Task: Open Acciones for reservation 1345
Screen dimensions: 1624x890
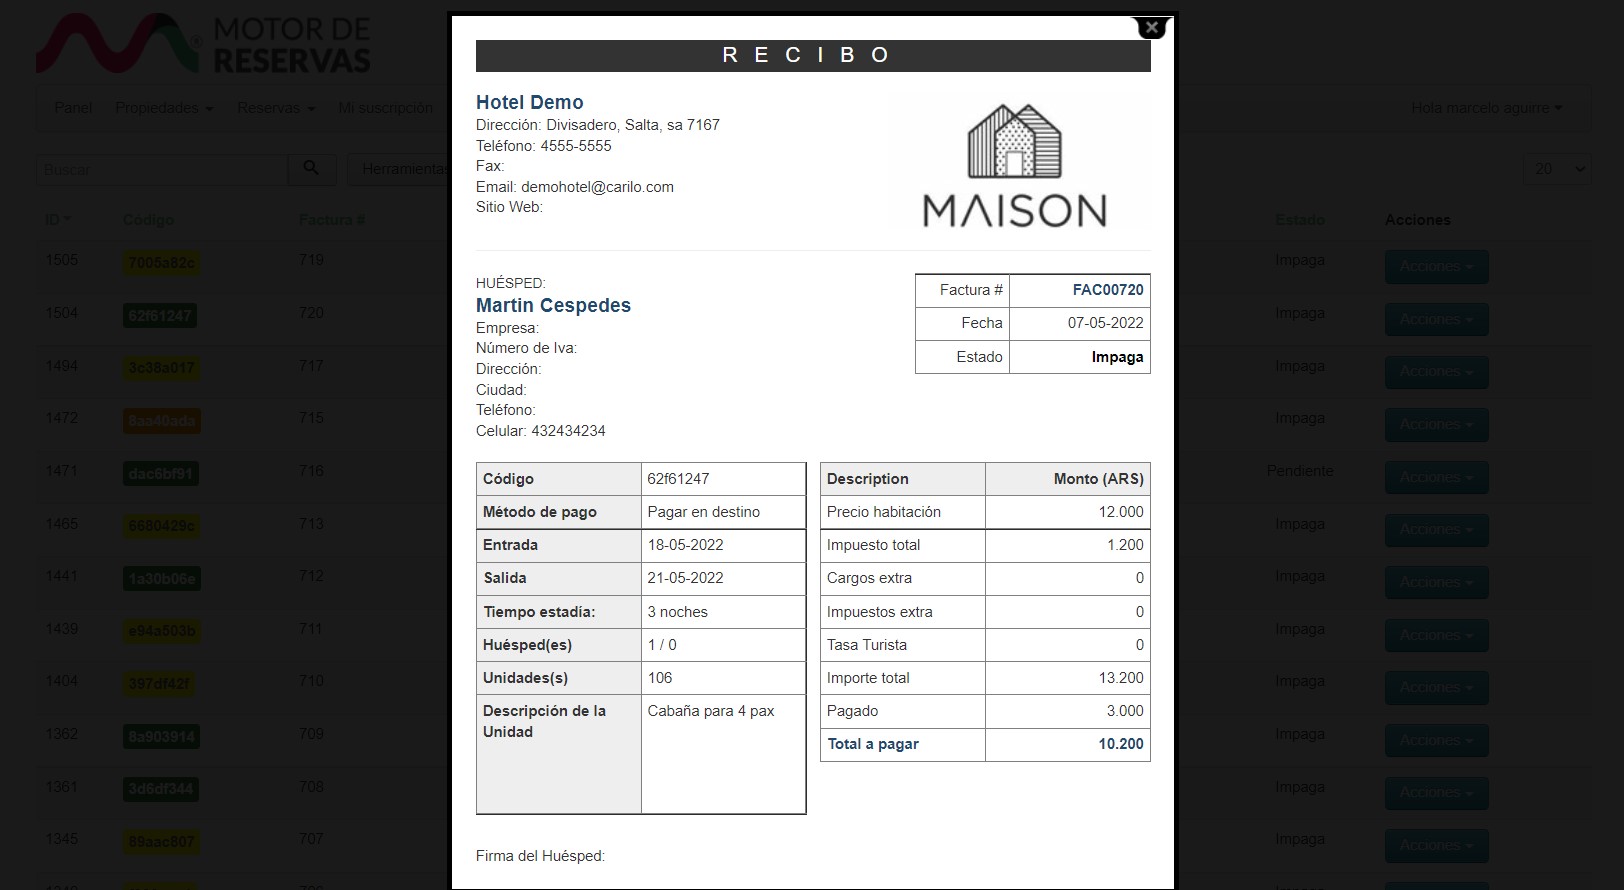Action: (1436, 845)
